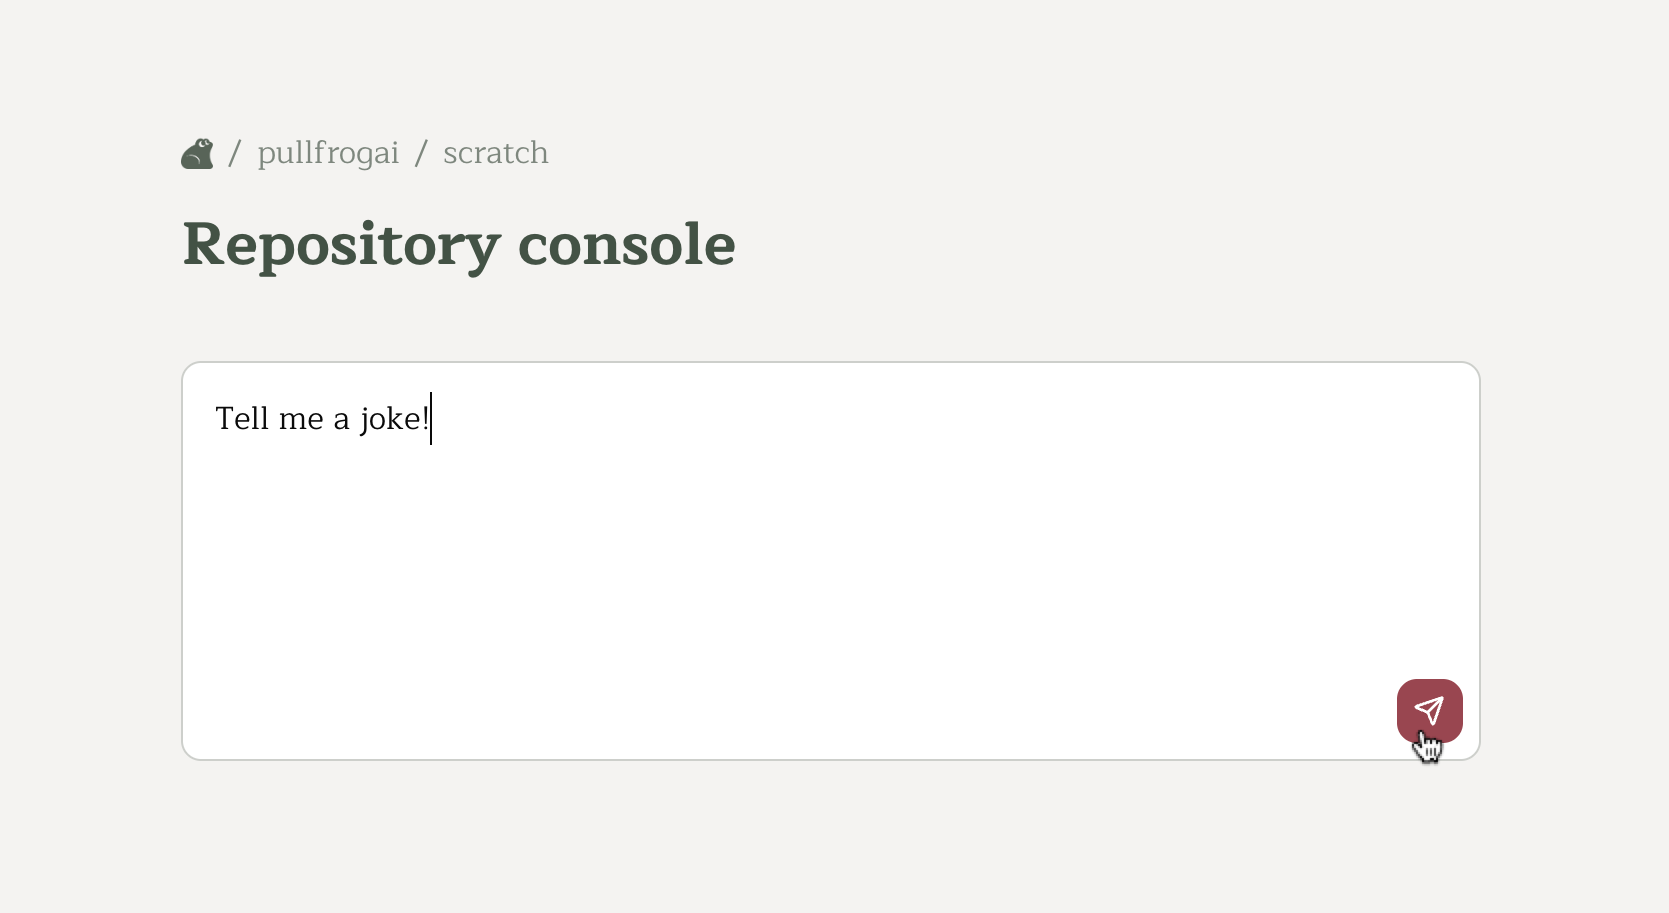The image size is (1669, 913).
Task: Submit the prompt with the send button
Action: pos(1429,710)
